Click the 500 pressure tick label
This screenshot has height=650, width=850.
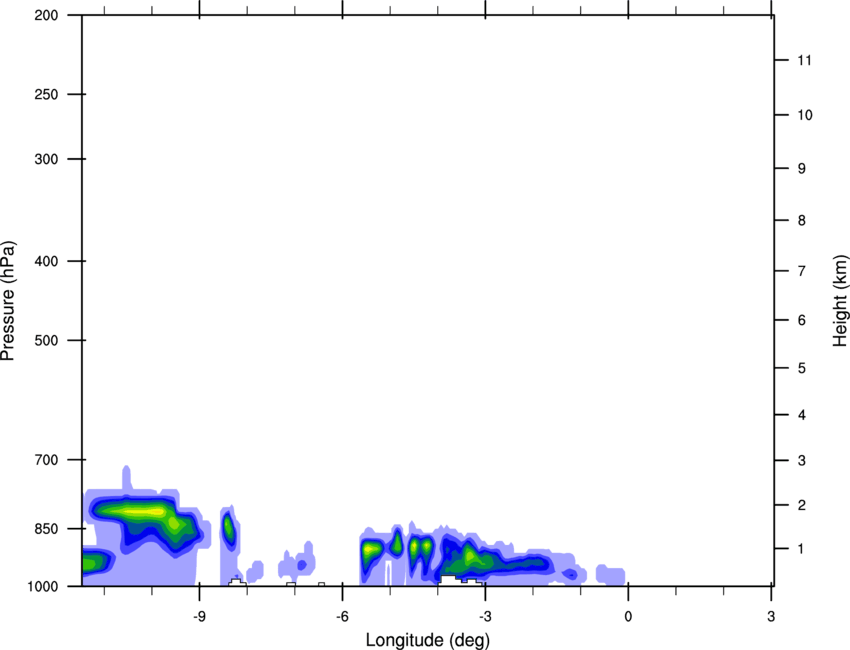46,340
